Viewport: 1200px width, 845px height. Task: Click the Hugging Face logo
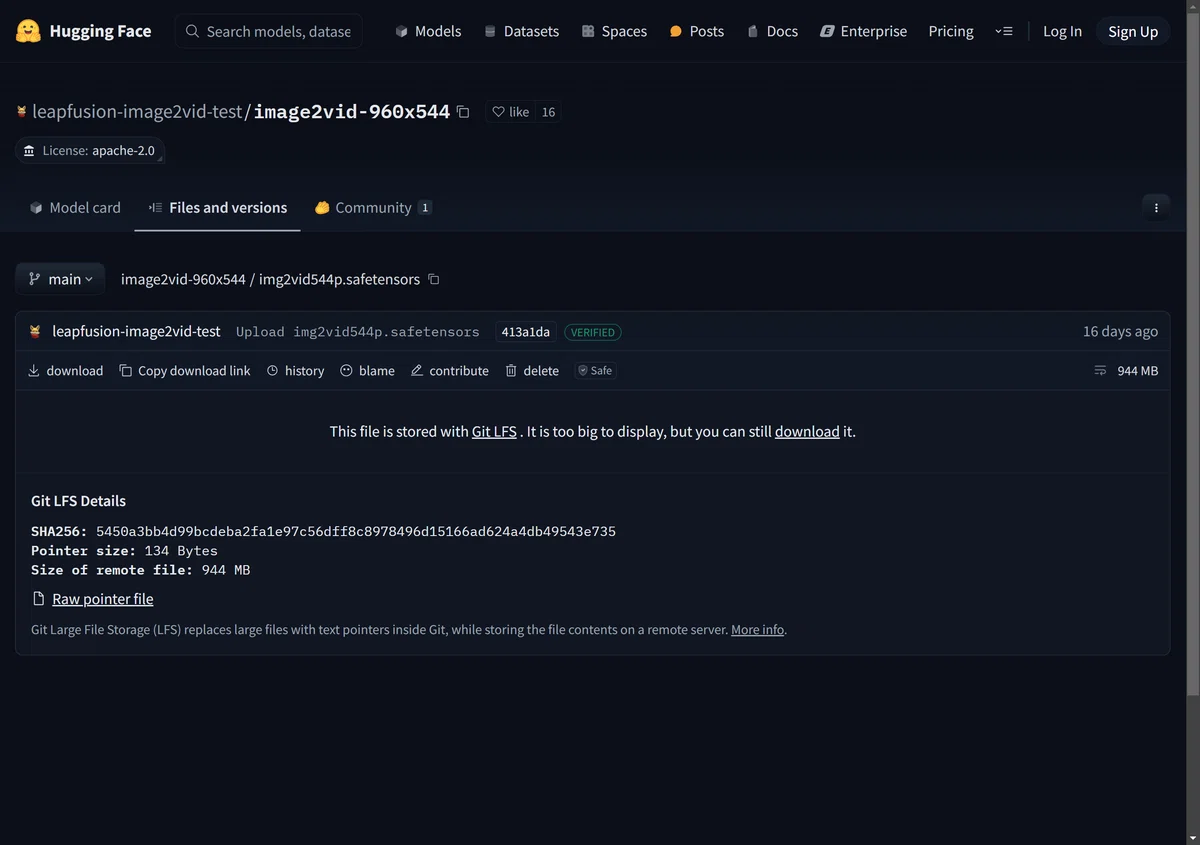coord(83,31)
